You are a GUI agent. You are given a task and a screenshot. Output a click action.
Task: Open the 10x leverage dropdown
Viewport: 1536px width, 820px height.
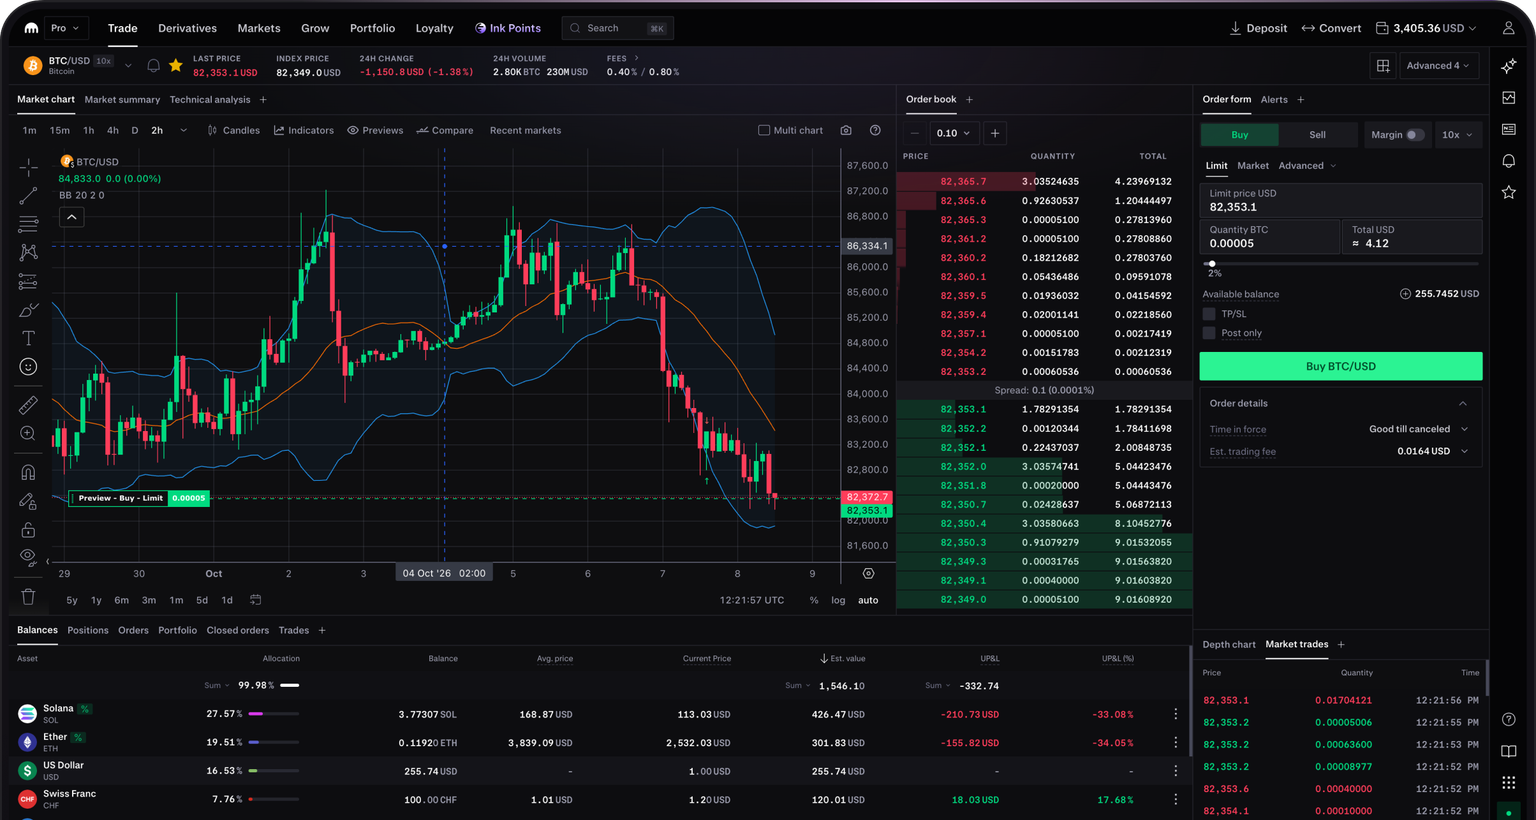pos(1457,135)
